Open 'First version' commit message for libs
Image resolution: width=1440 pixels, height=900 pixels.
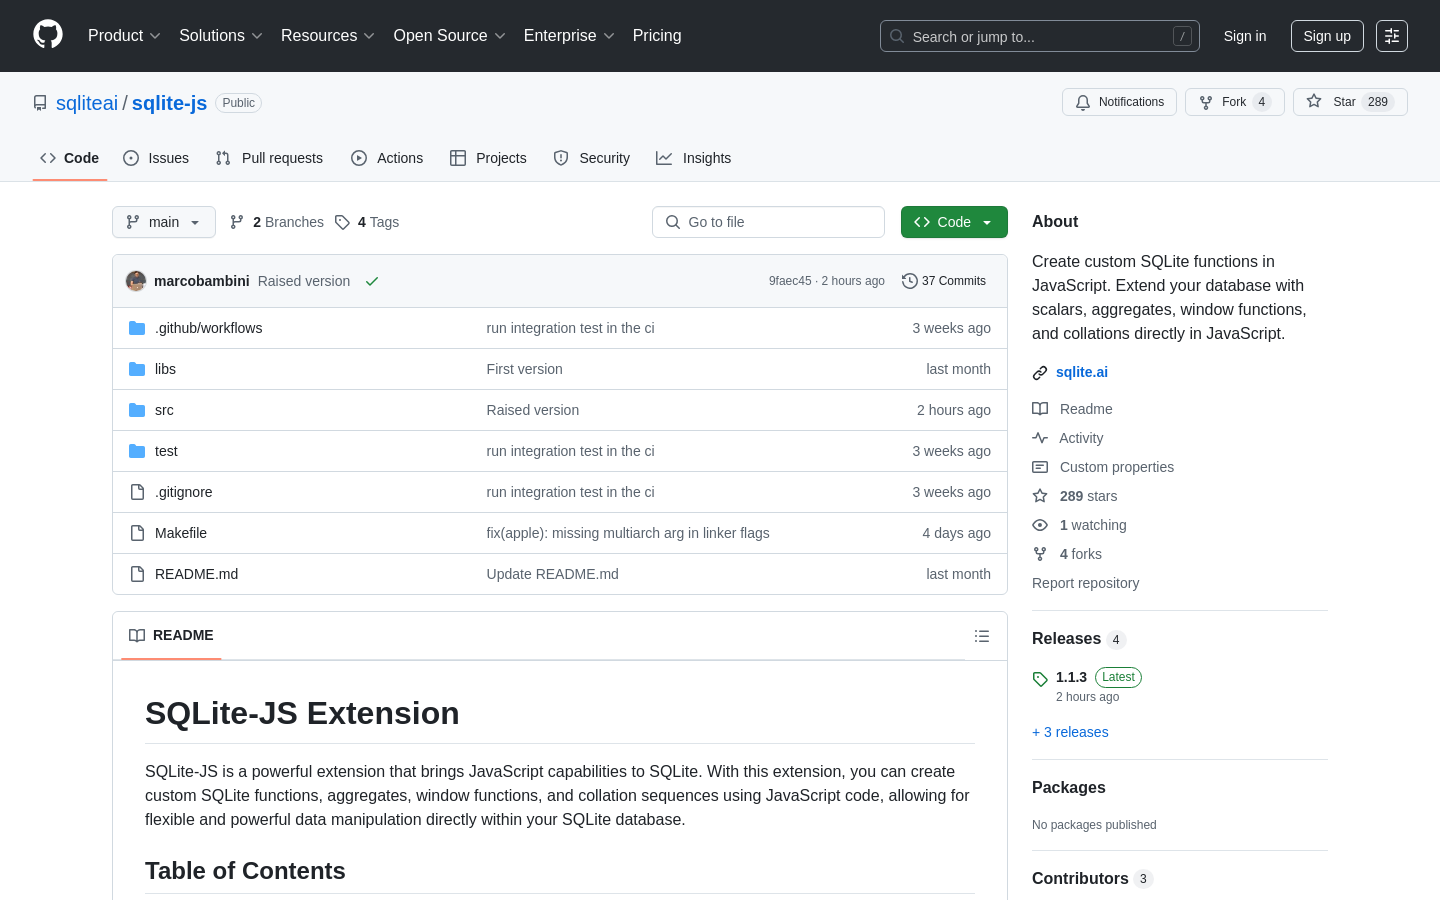525,369
